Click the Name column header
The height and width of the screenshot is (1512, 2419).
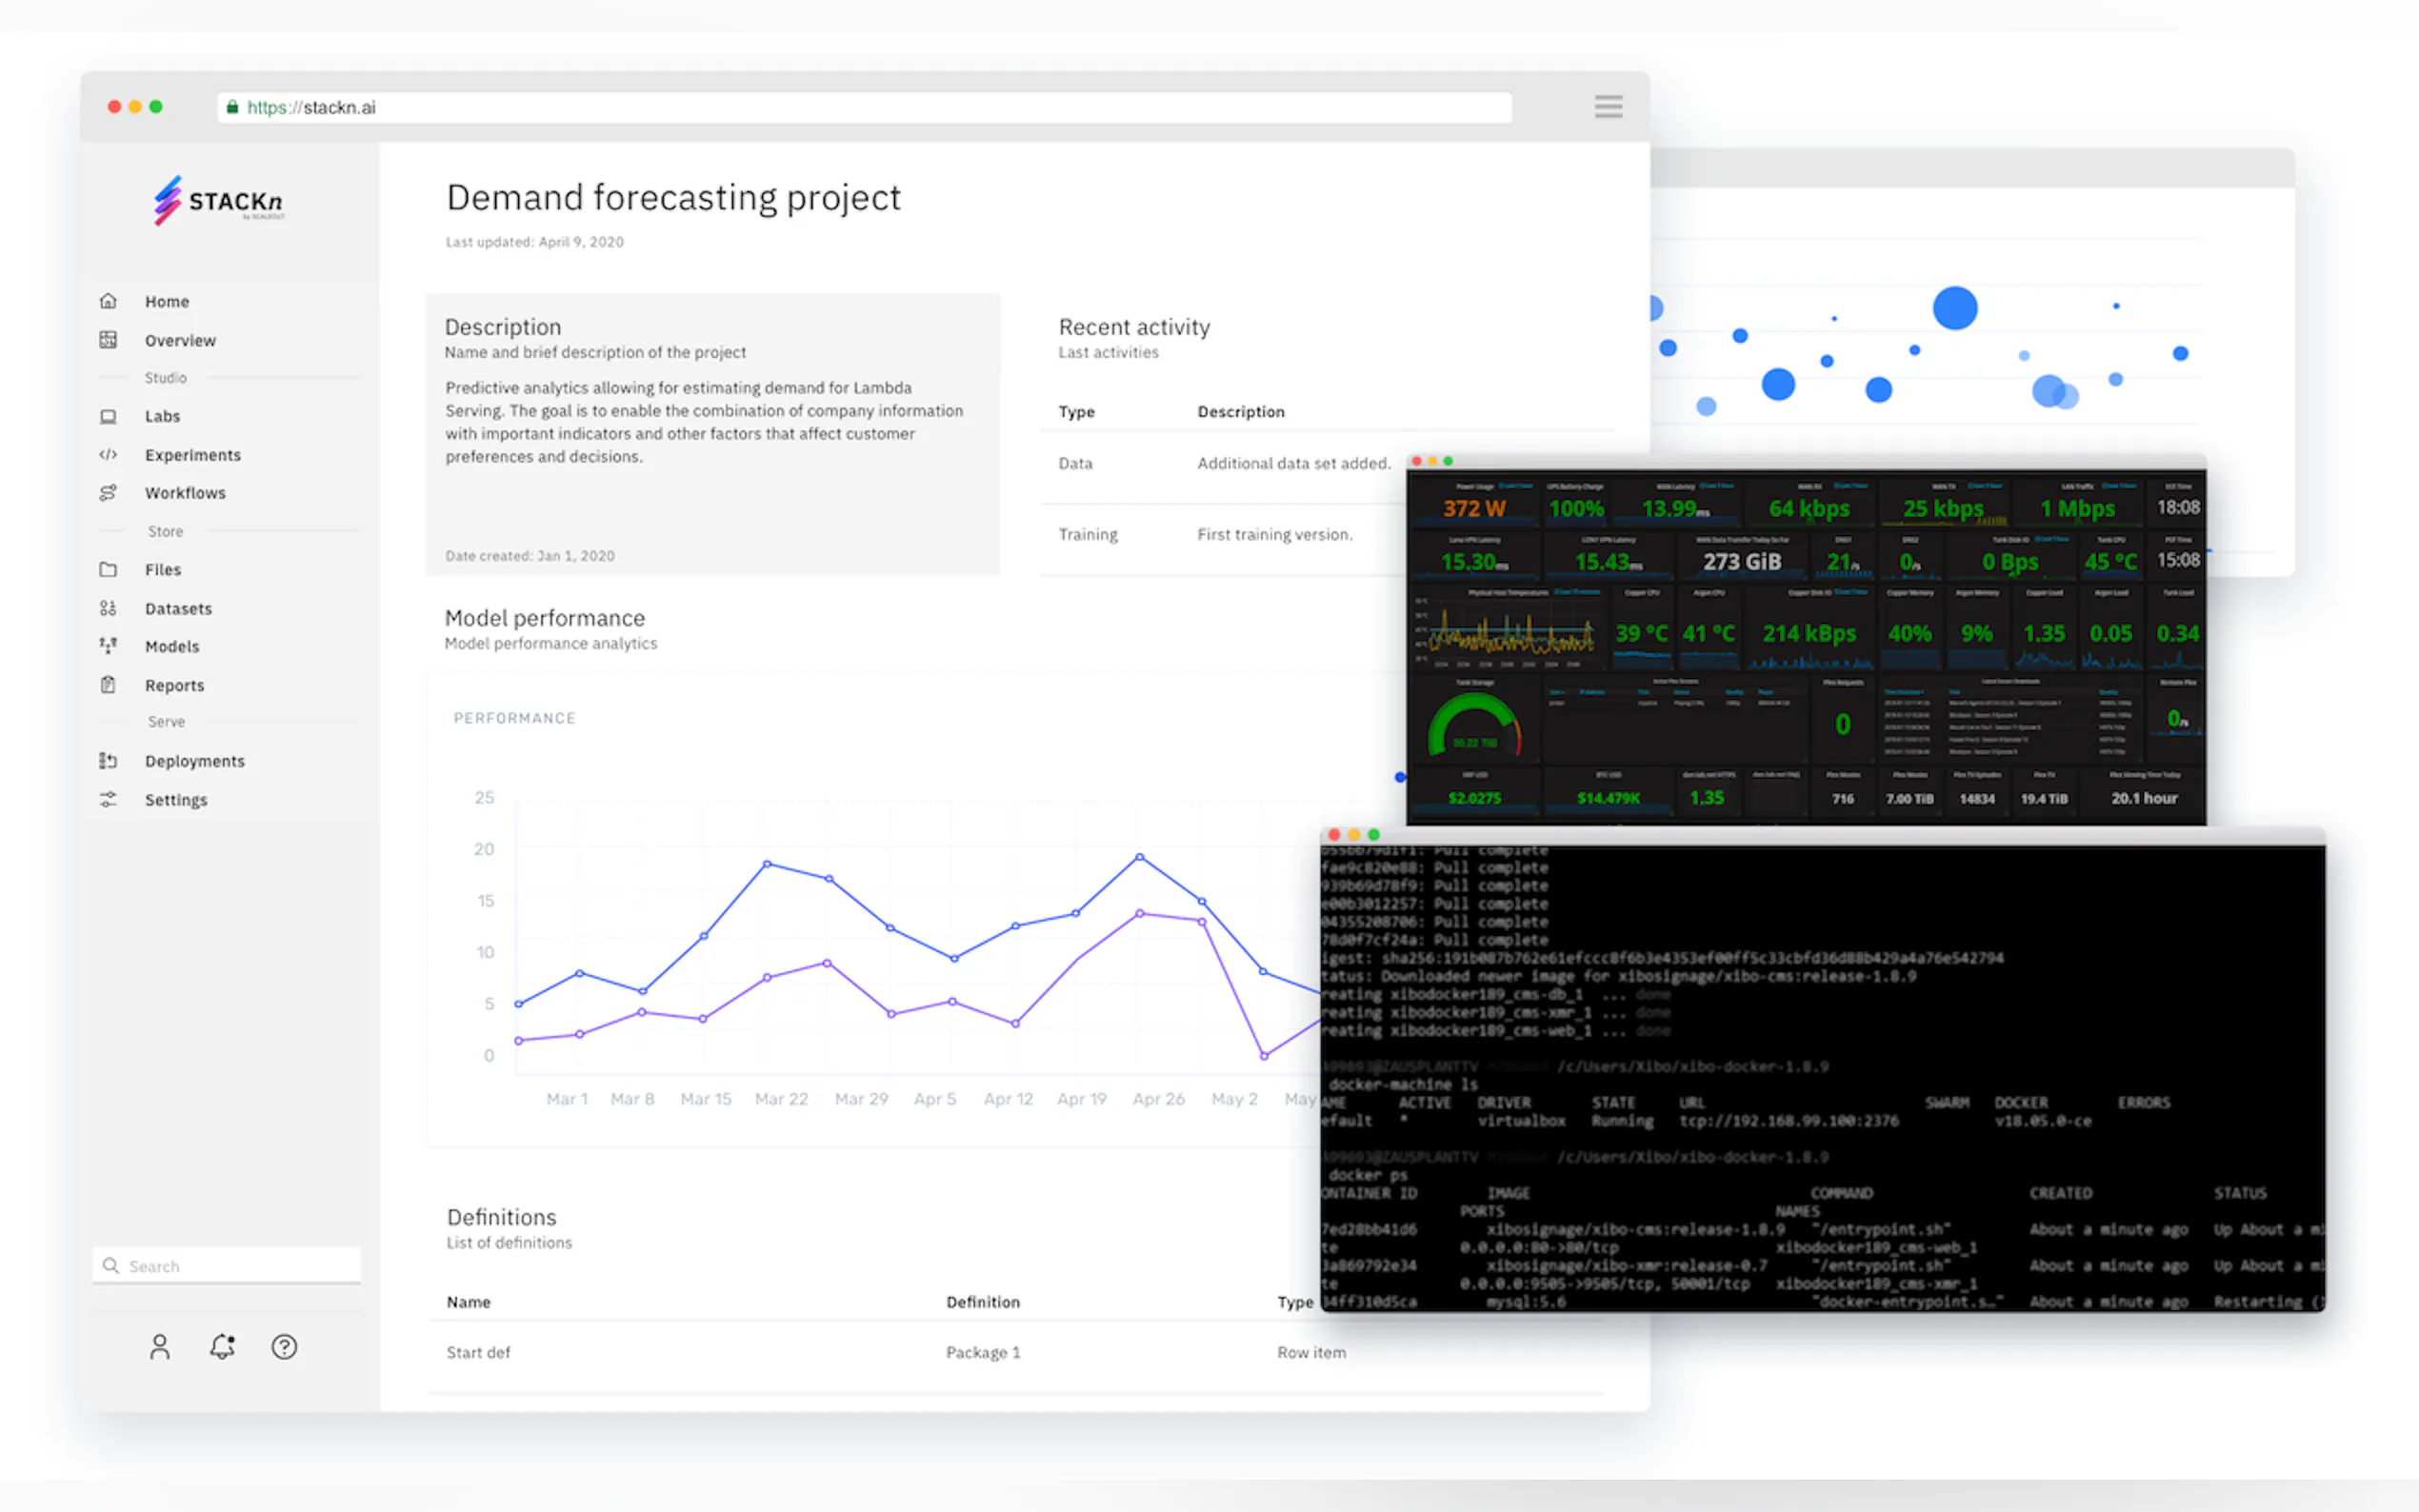click(468, 1302)
